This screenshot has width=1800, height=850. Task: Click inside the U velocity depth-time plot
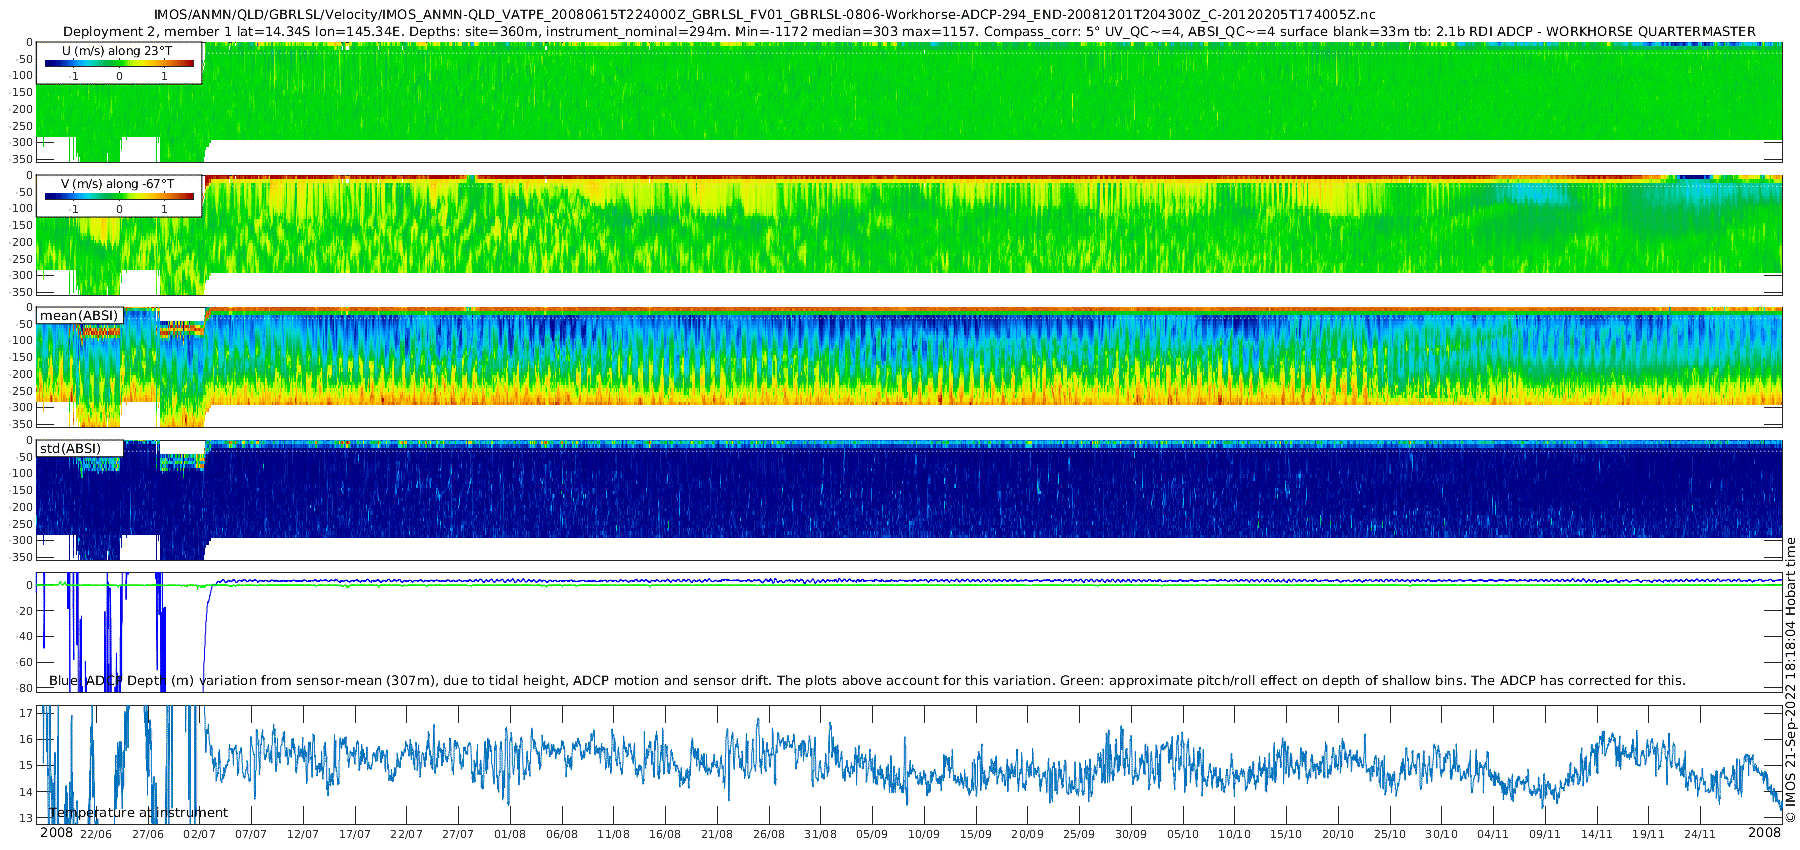click(910, 102)
